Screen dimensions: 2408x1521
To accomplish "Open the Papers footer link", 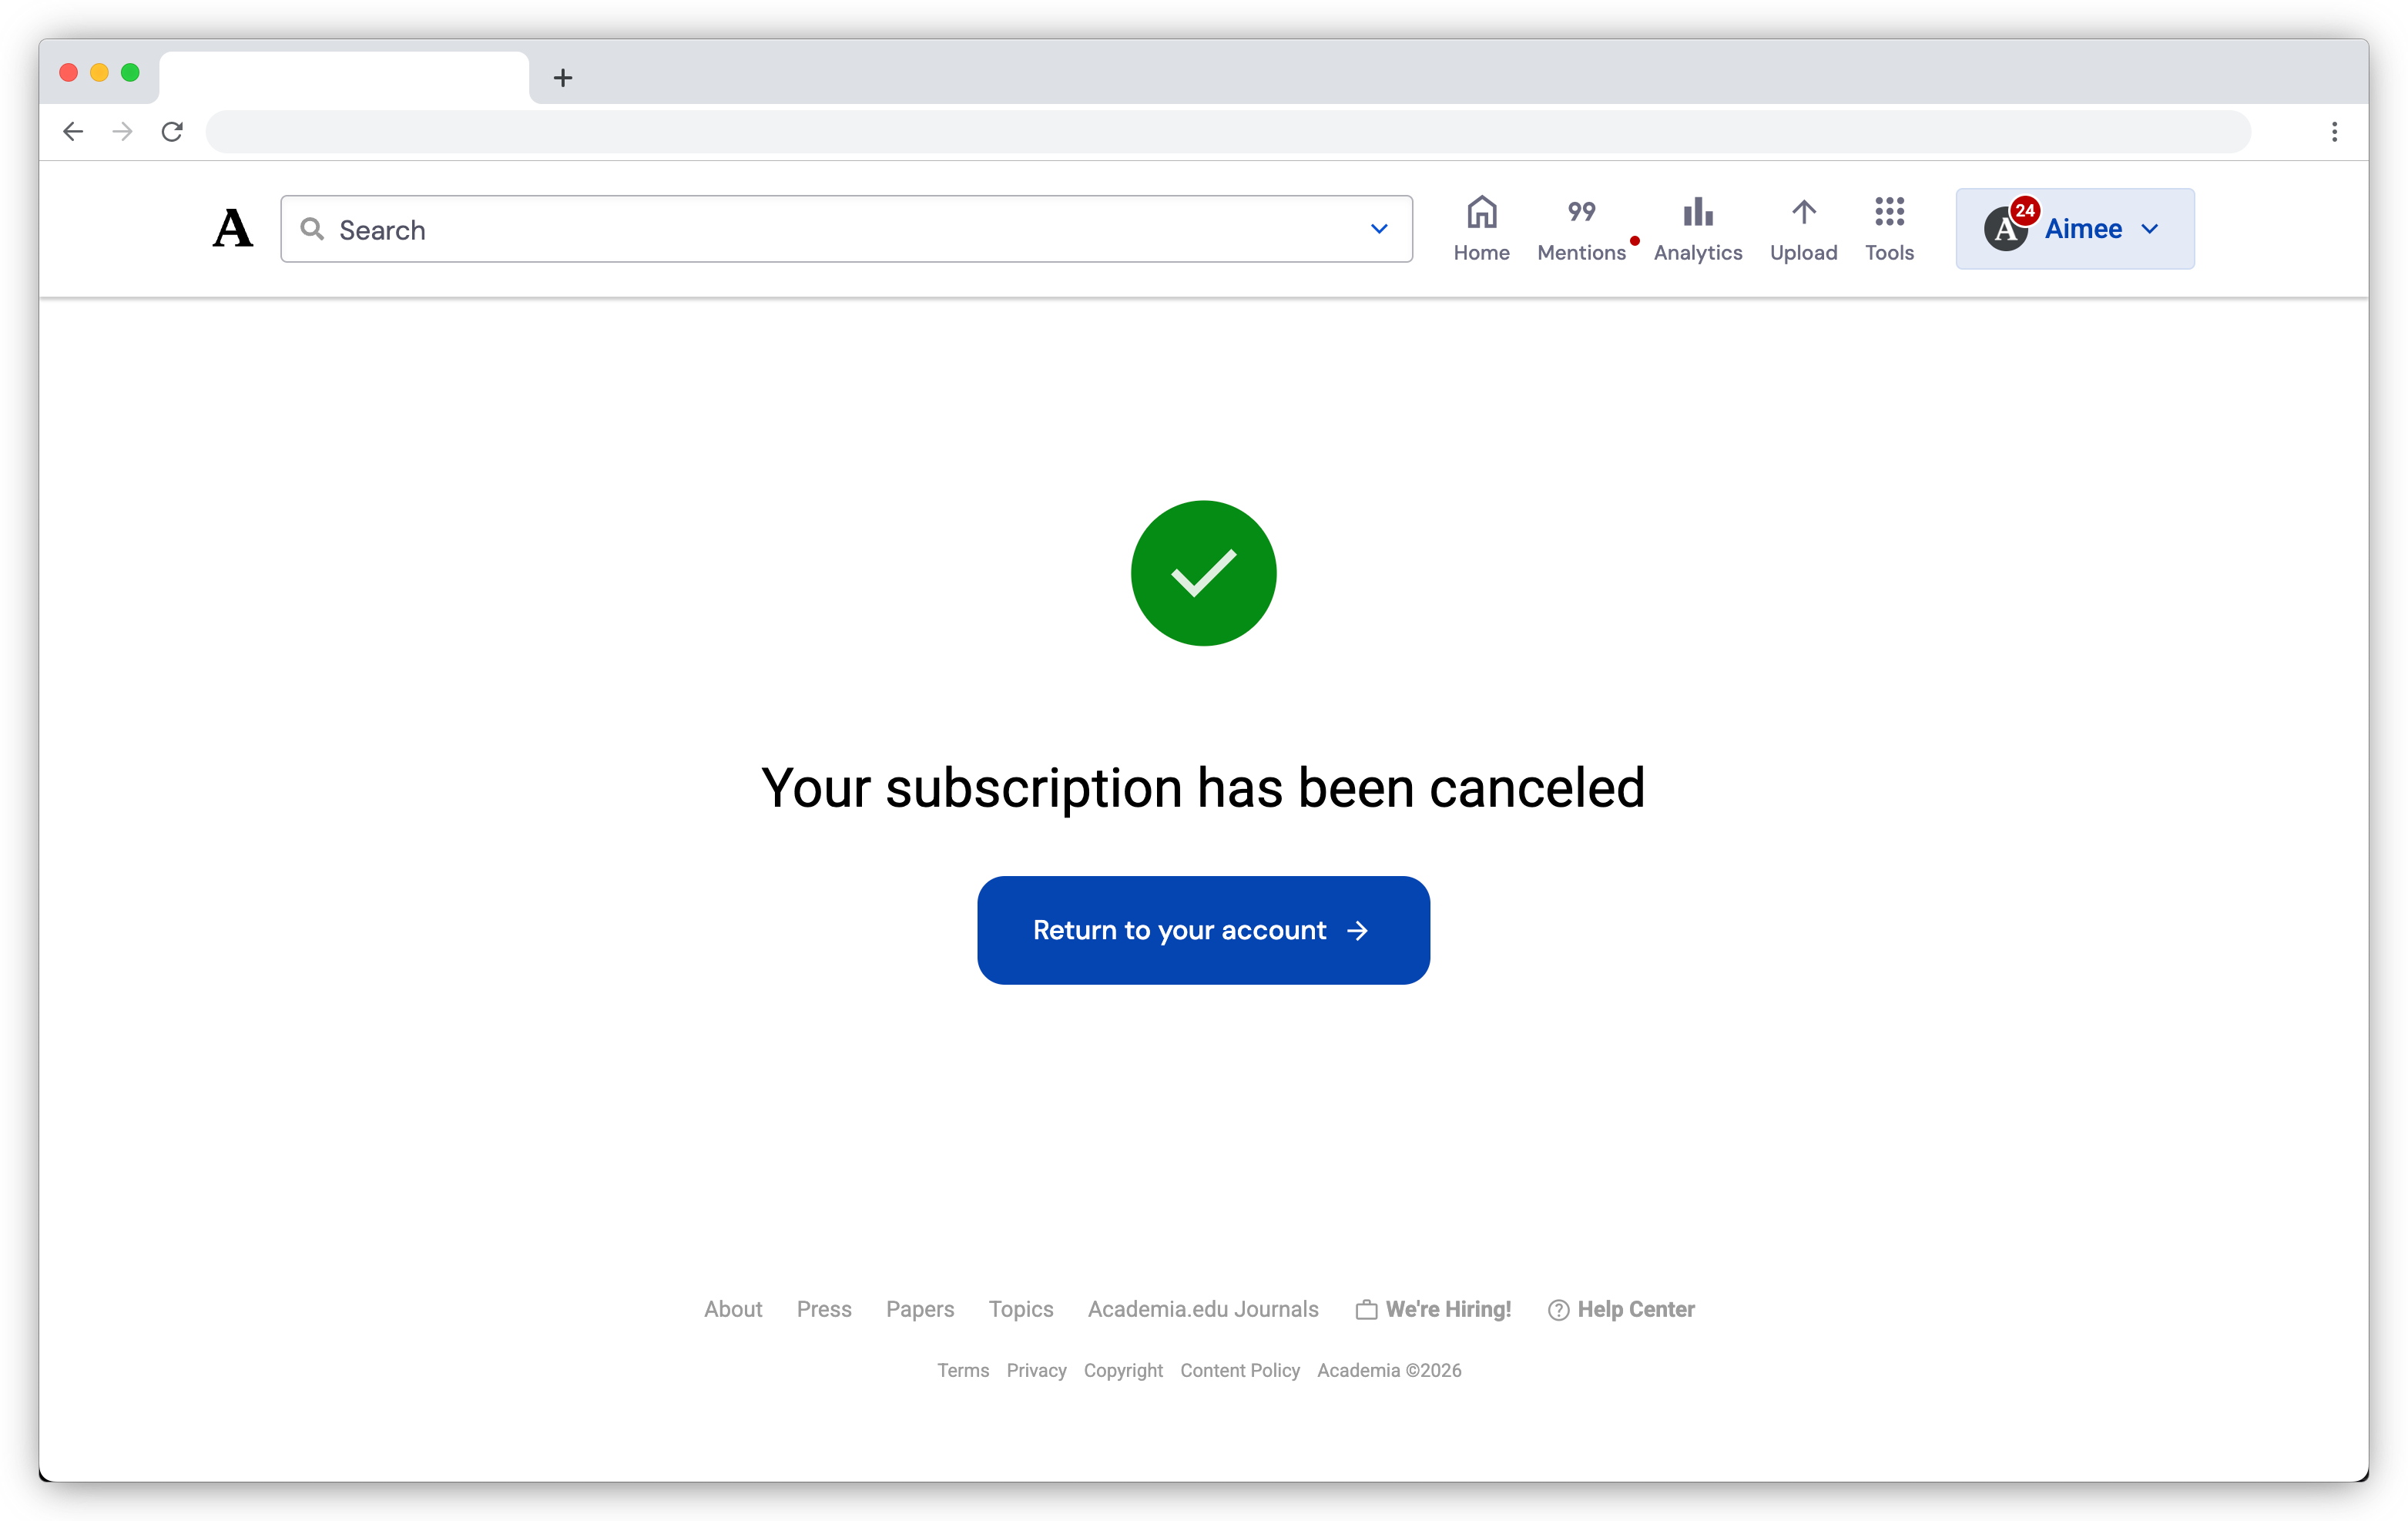I will 920,1309.
